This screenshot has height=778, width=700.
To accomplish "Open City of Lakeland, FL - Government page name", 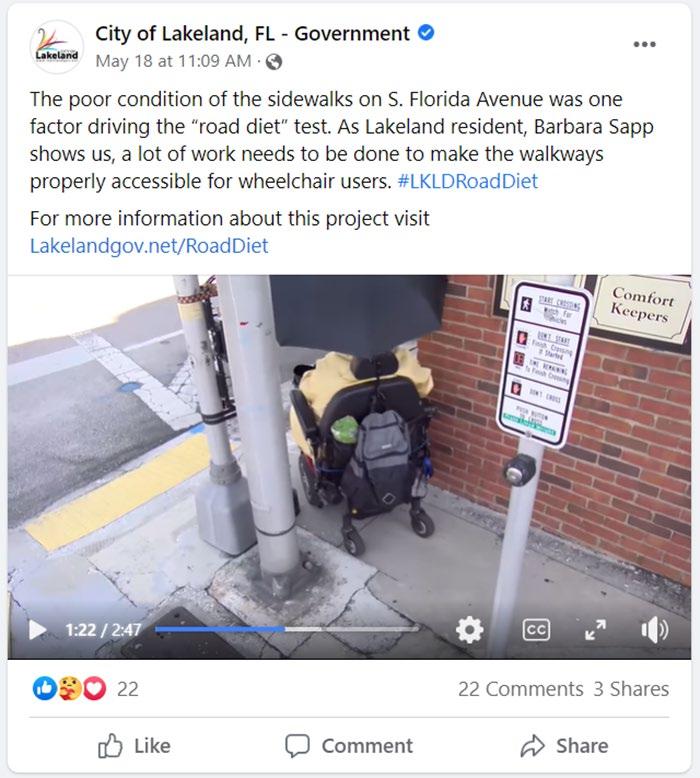I will (x=252, y=34).
